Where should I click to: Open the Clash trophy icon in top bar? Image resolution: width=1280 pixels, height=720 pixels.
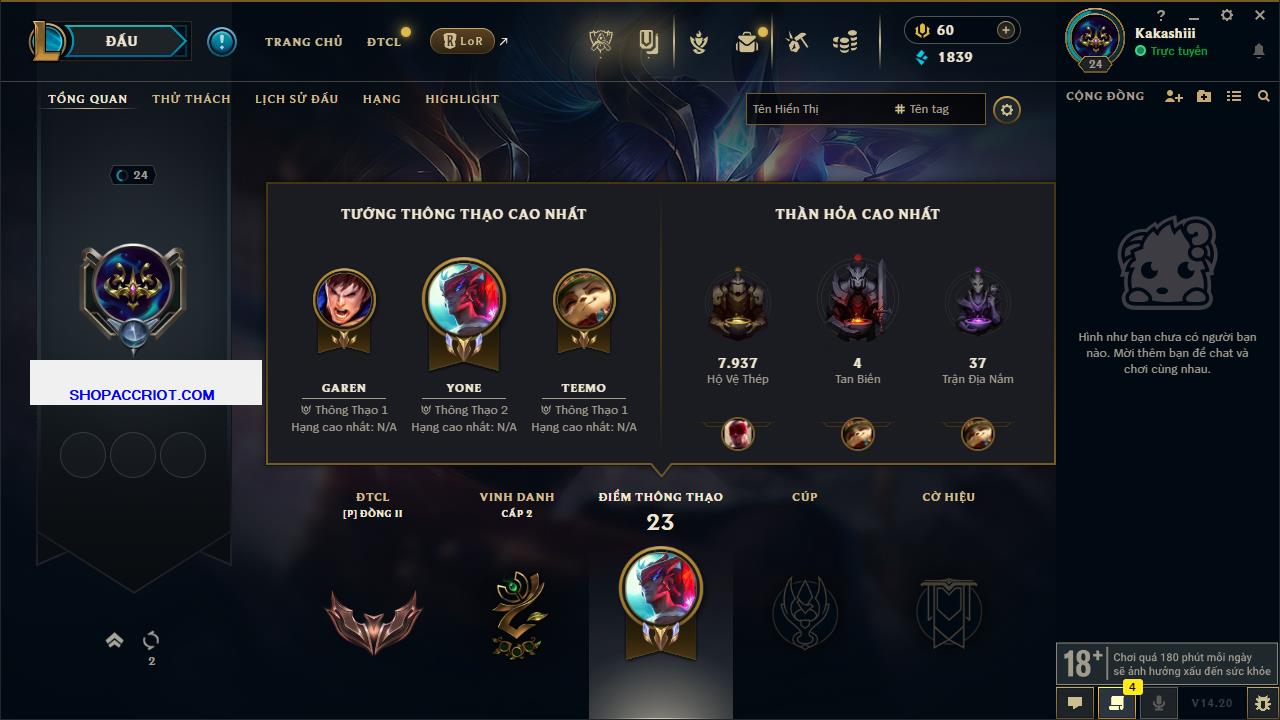tap(601, 42)
